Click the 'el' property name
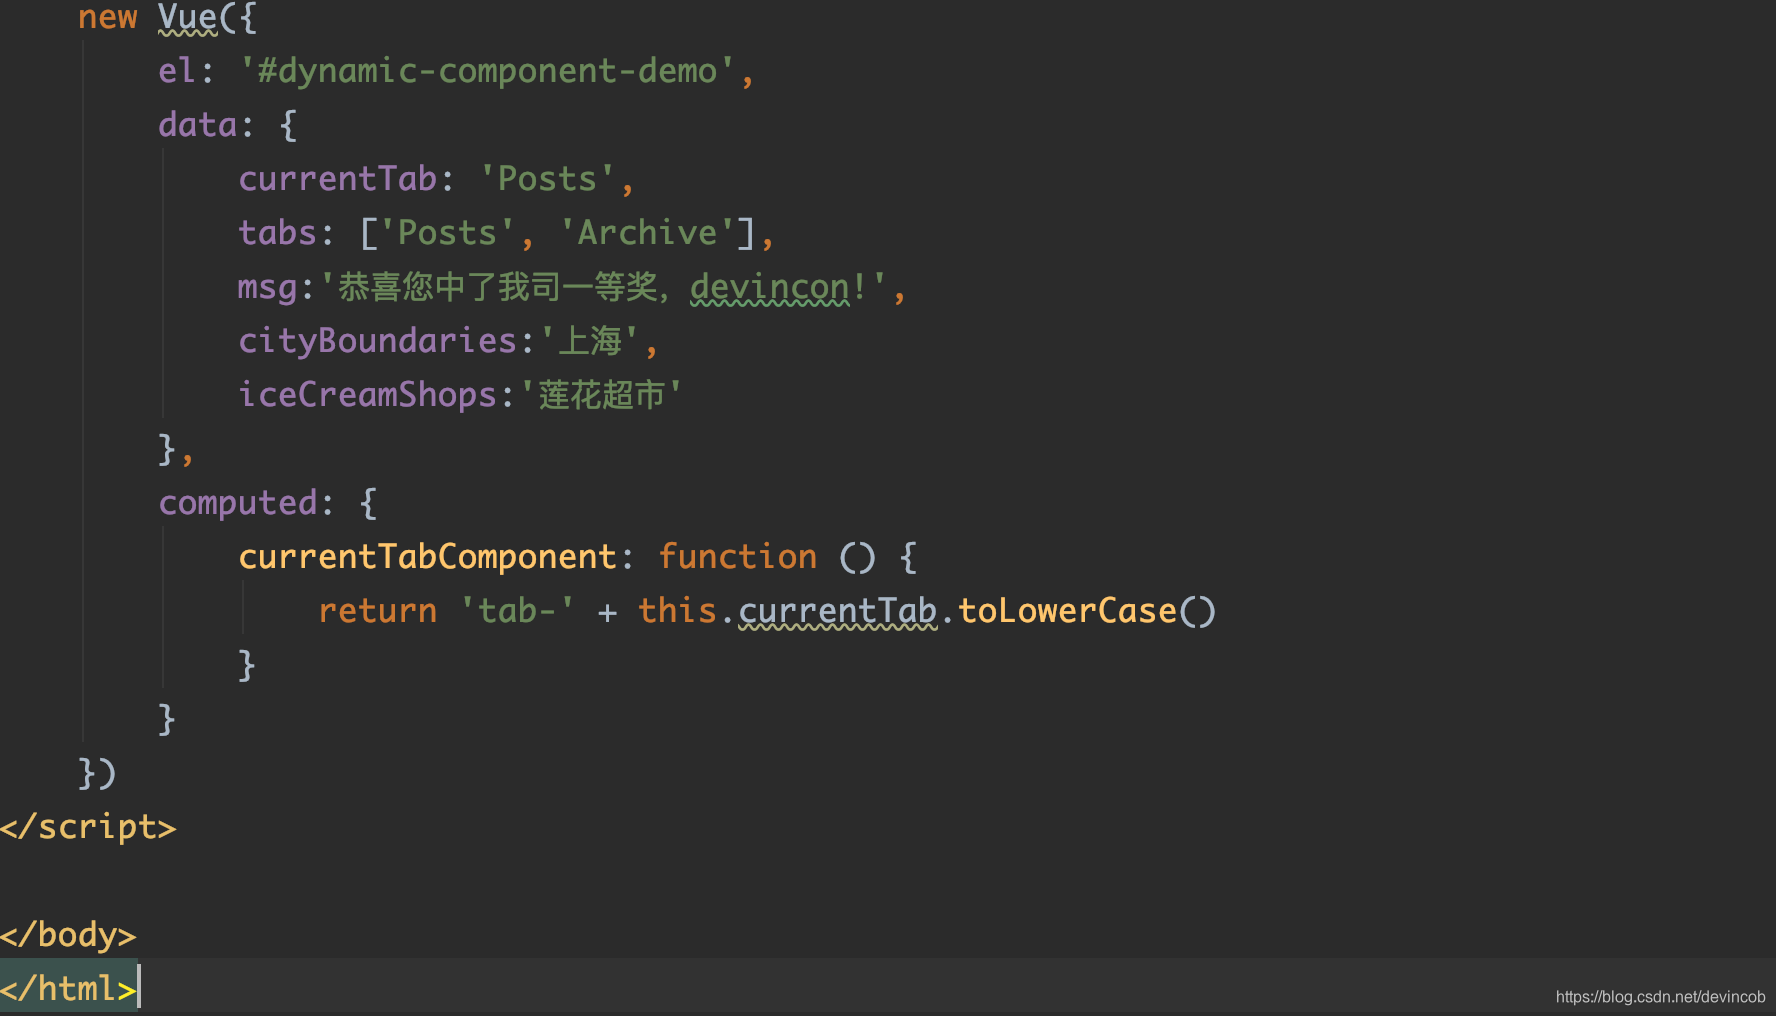Image resolution: width=1776 pixels, height=1016 pixels. click(177, 71)
